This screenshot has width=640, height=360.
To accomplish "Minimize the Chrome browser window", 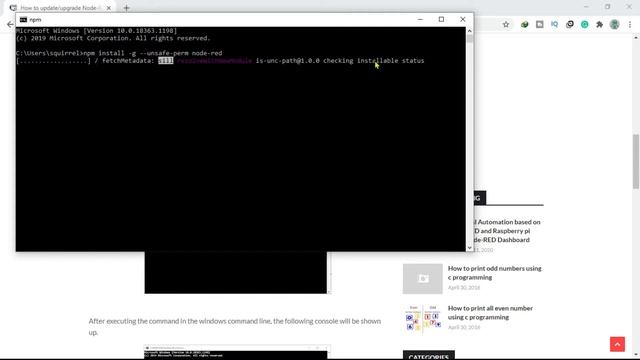I will 586,7.
